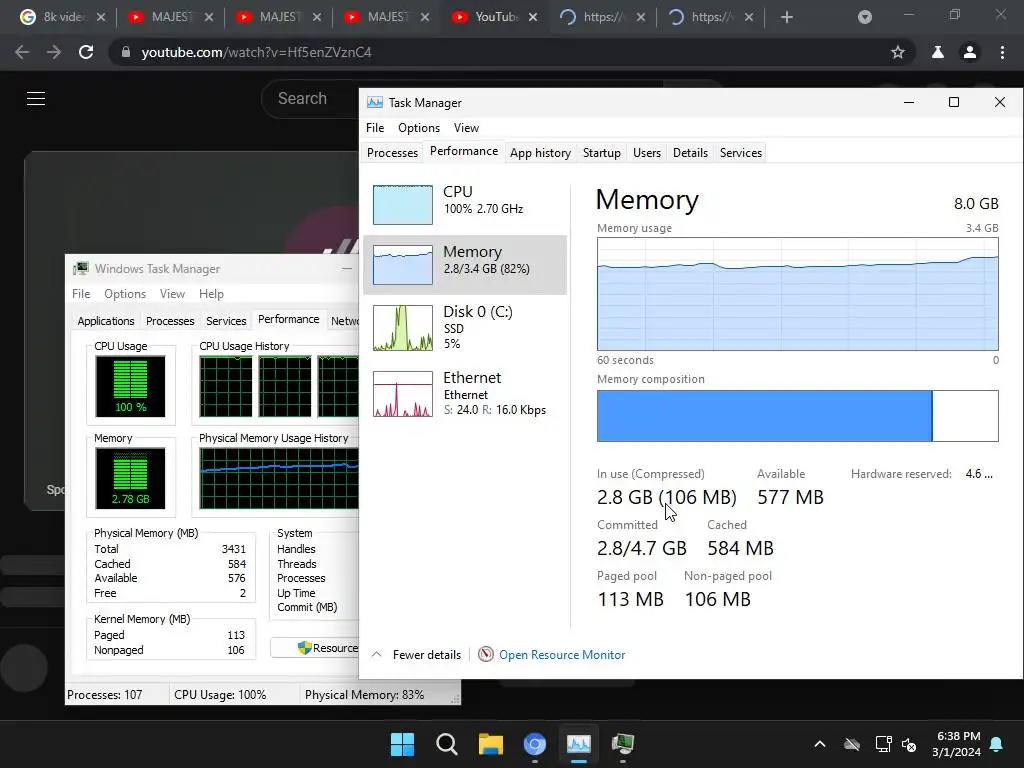
Task: Click the site lock icon in address bar
Action: pyautogui.click(x=126, y=52)
